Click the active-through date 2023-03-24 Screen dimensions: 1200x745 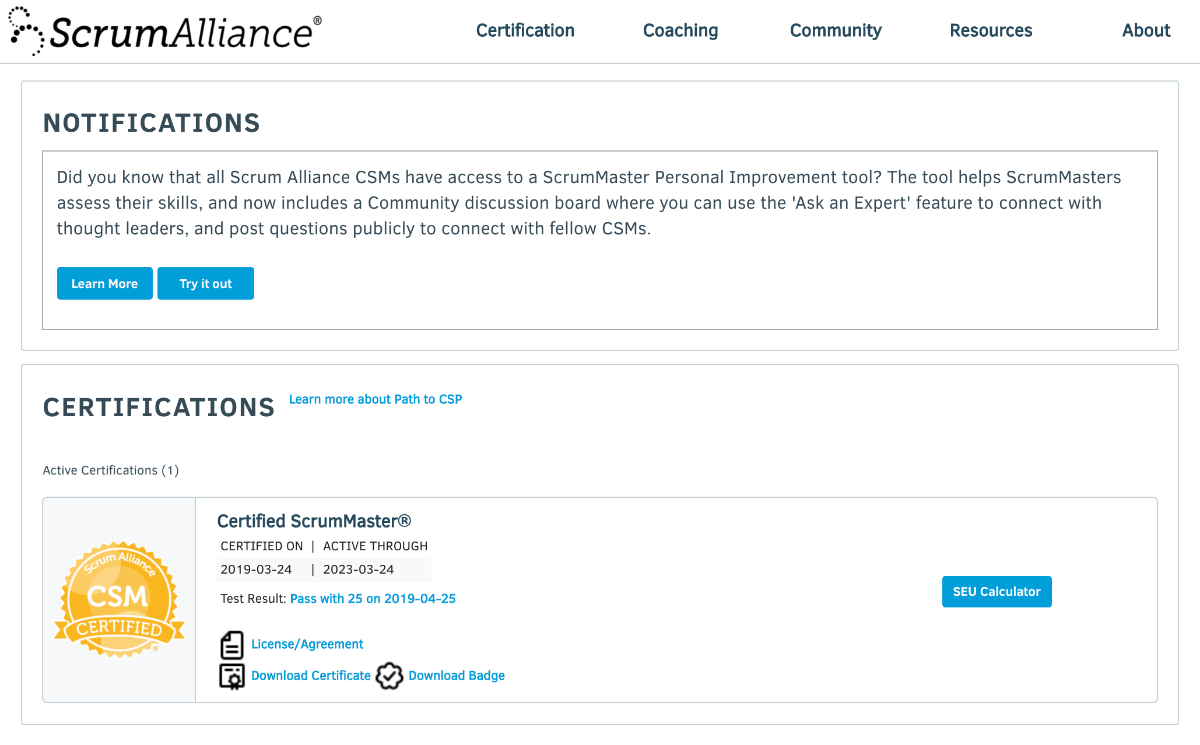(358, 570)
